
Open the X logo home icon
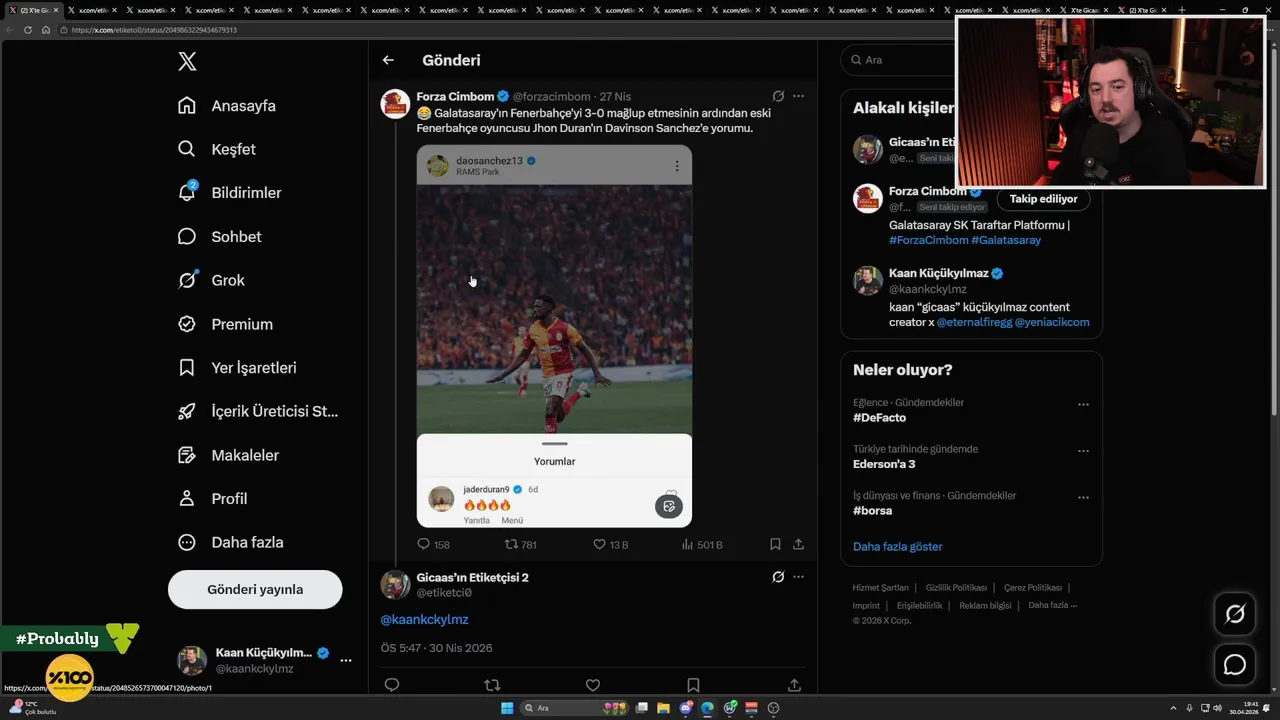click(x=187, y=62)
